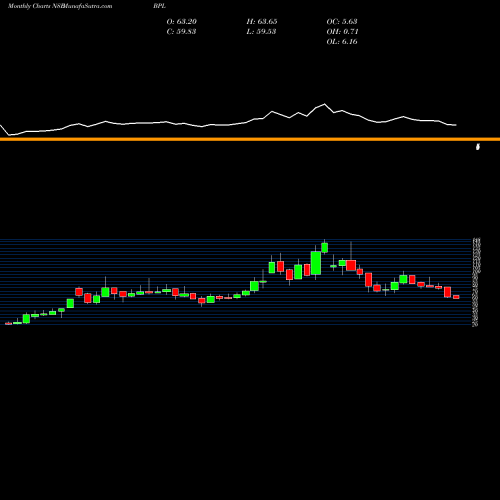Click the close price value C: 59.83
Screen dimensions: 500x500
181,32
